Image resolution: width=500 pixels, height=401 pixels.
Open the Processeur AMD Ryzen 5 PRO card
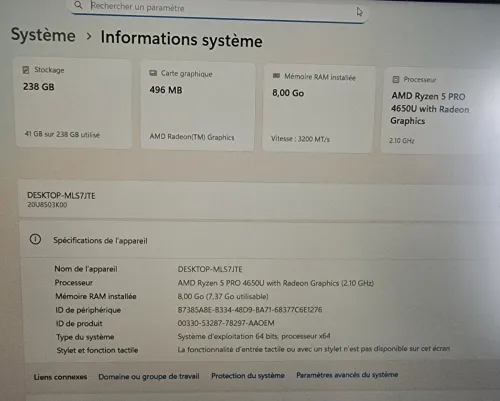(x=440, y=111)
